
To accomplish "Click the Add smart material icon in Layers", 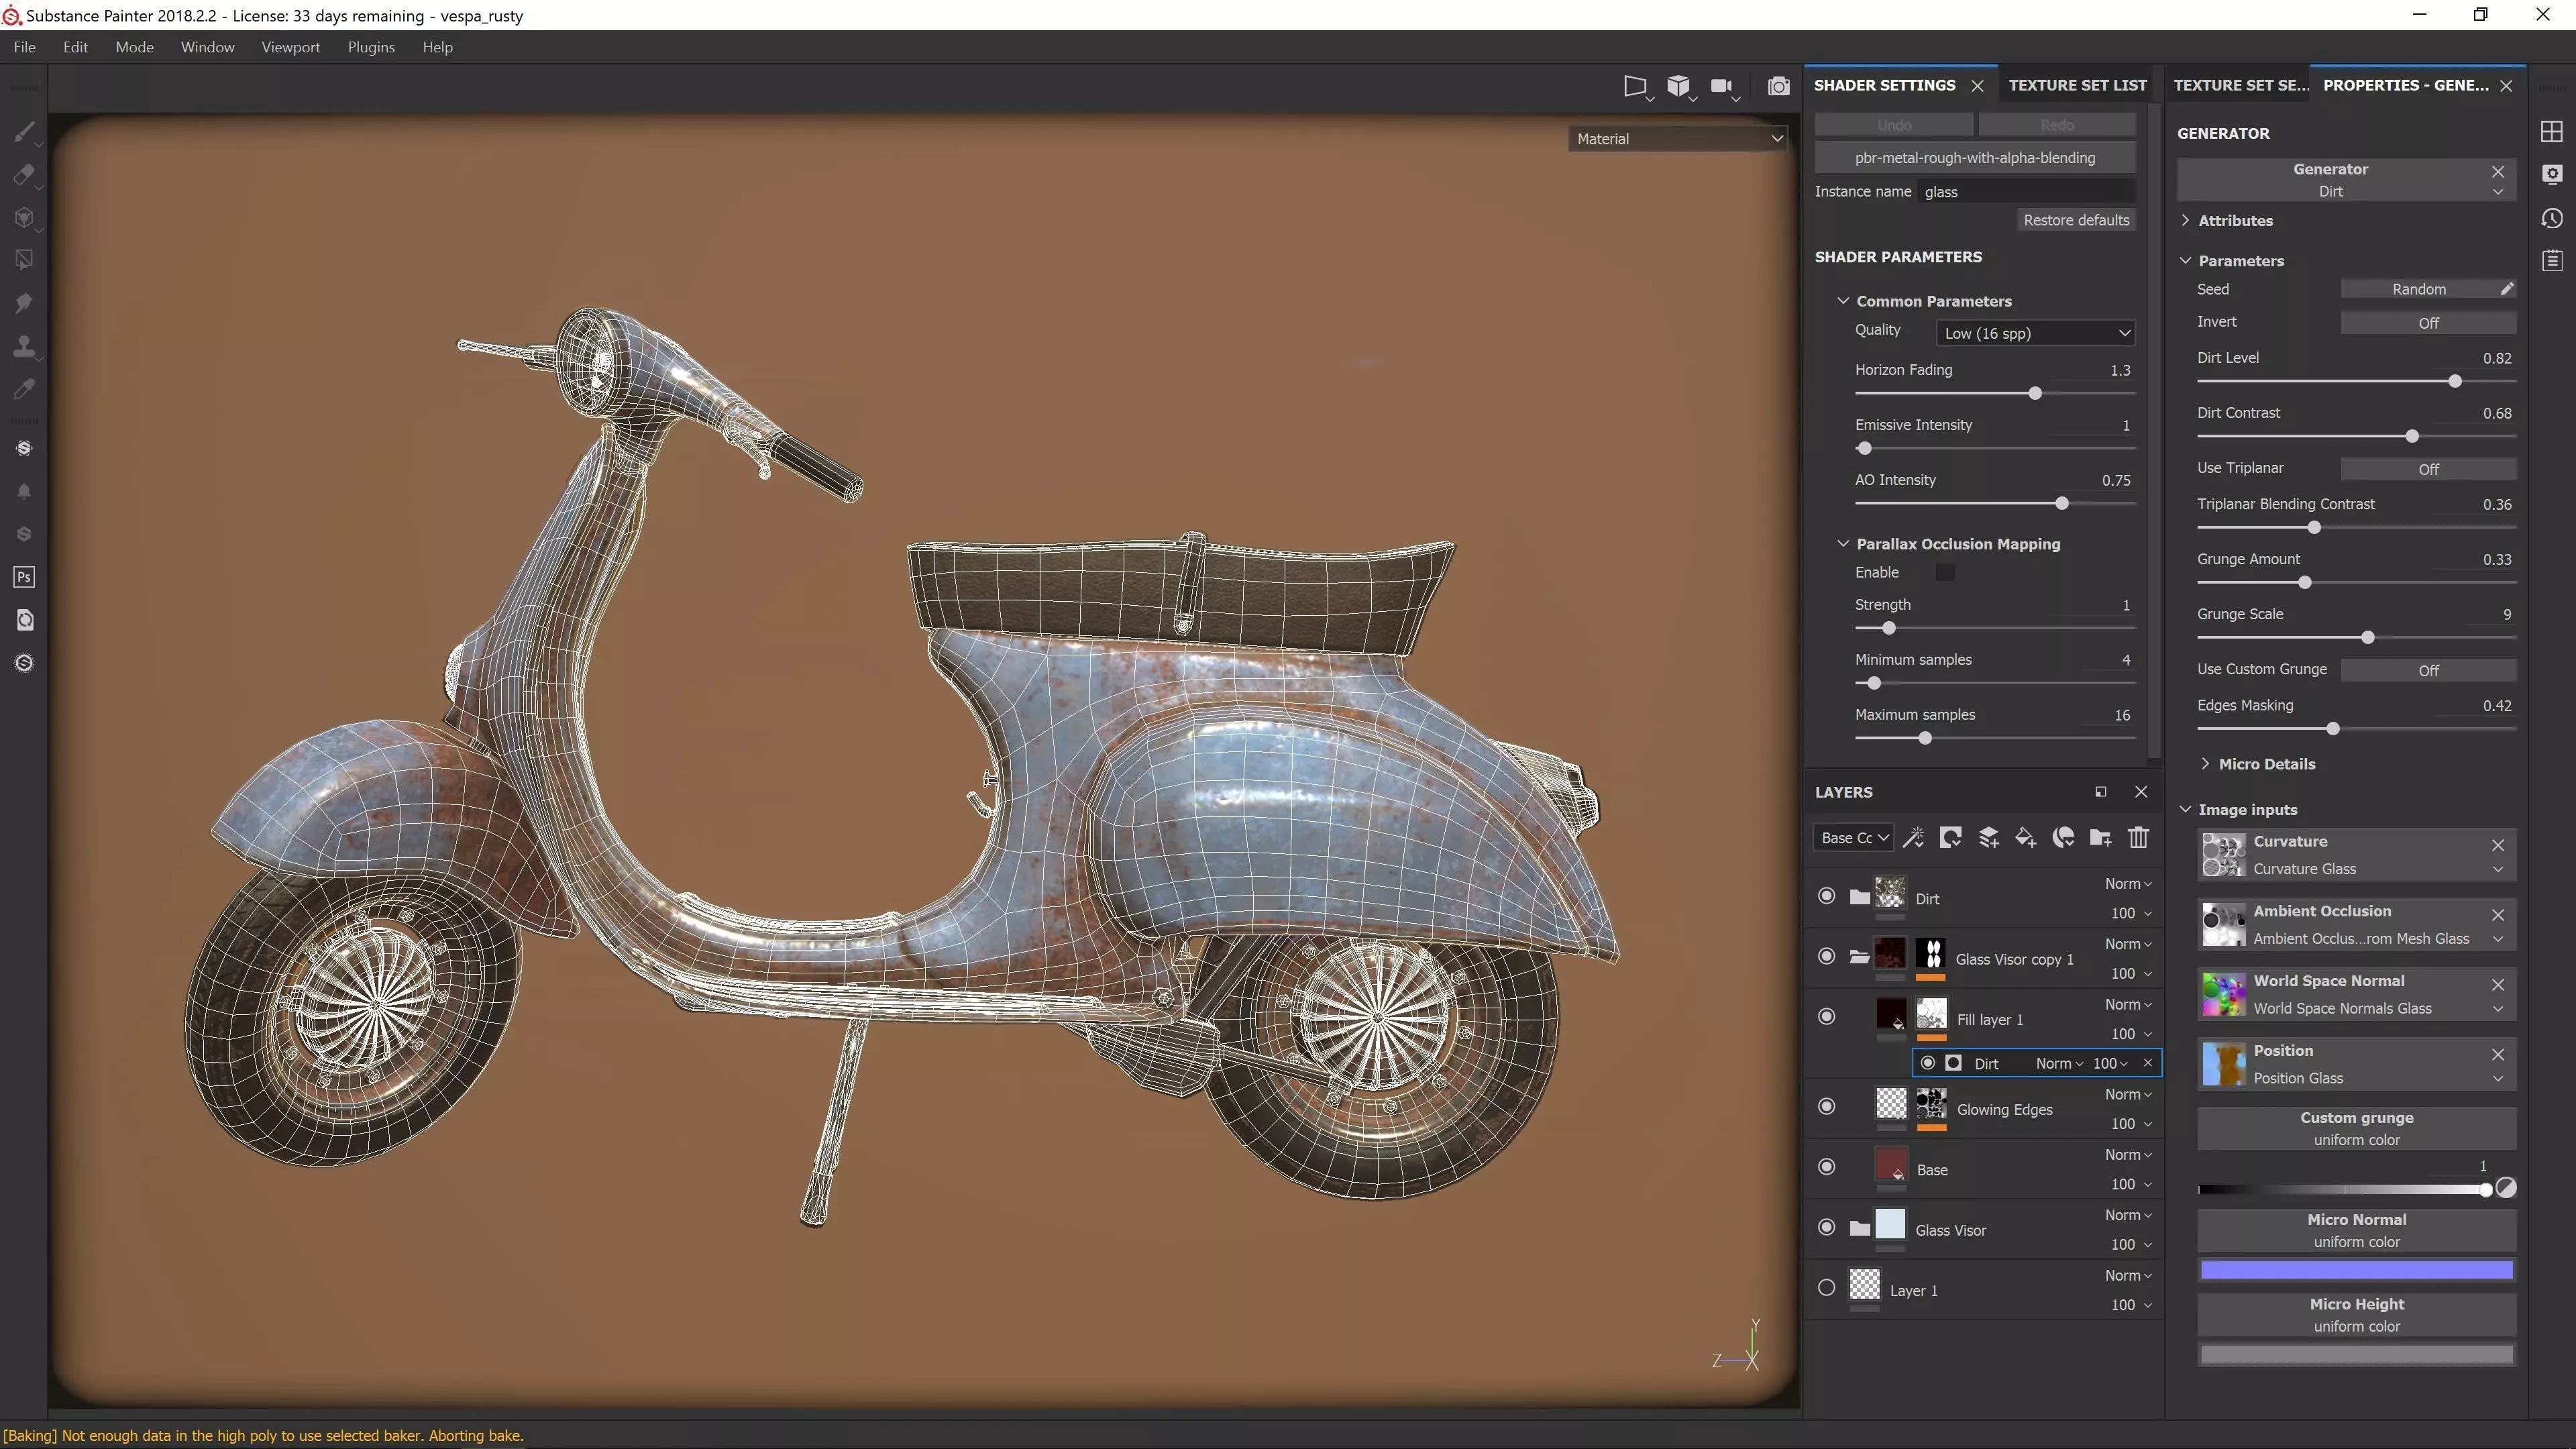I will point(2063,838).
